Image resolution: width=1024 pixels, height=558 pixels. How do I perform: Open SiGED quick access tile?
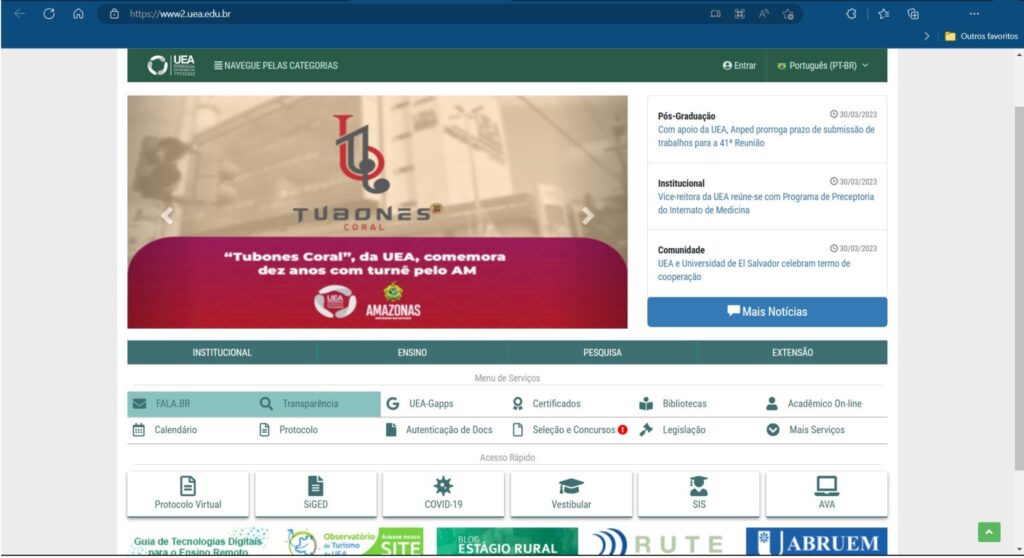point(315,494)
